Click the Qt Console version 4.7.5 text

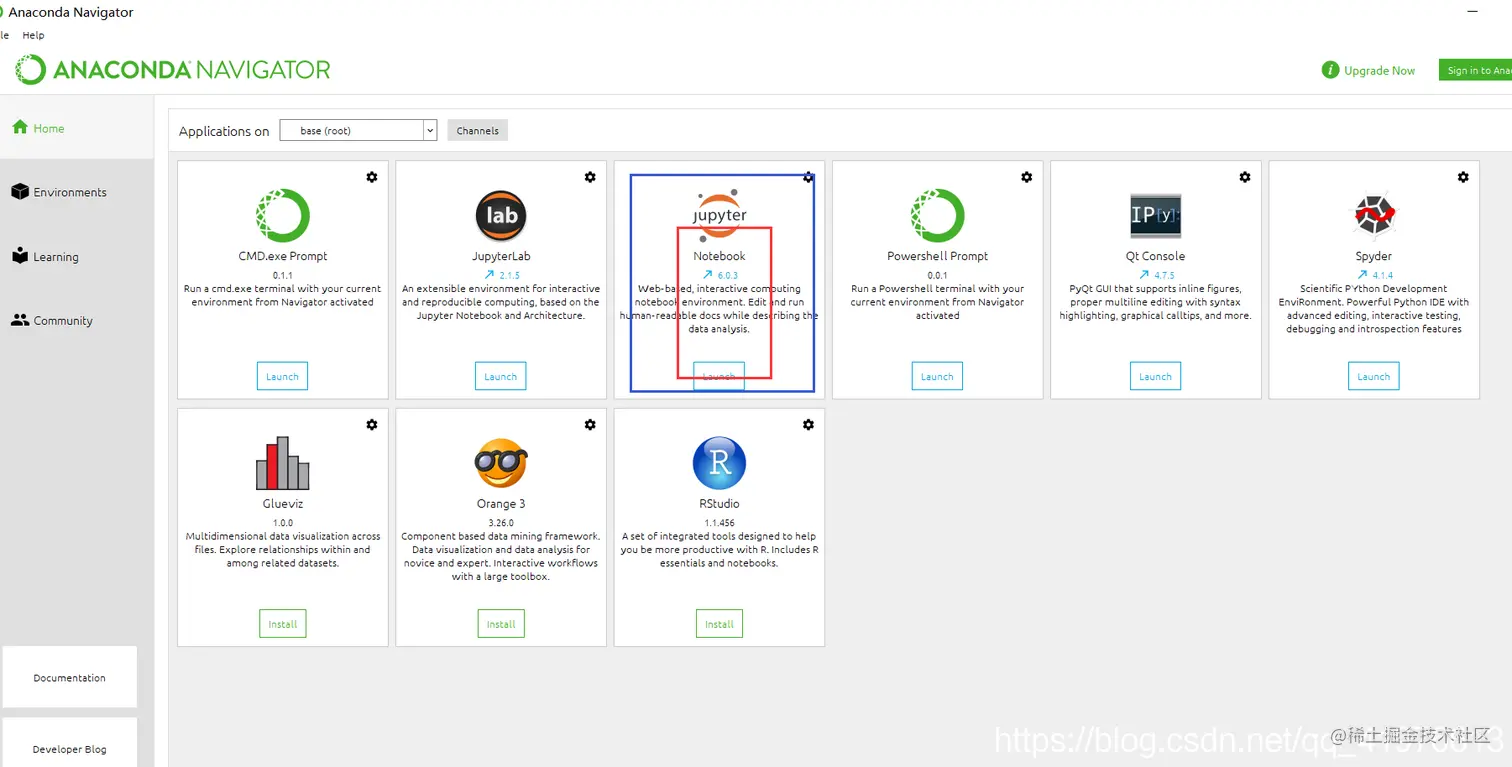click(1164, 275)
